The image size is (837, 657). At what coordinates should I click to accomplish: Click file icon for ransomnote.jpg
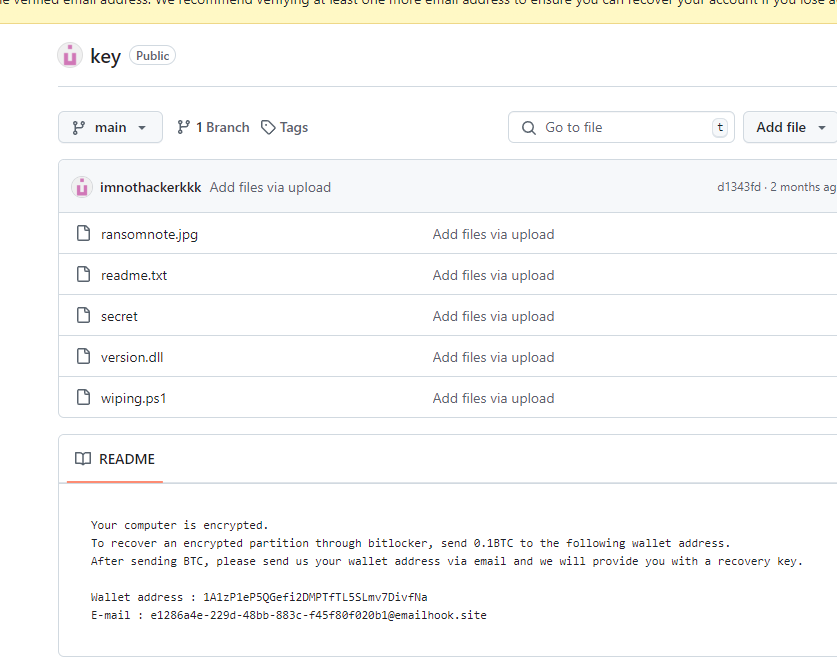click(x=83, y=233)
